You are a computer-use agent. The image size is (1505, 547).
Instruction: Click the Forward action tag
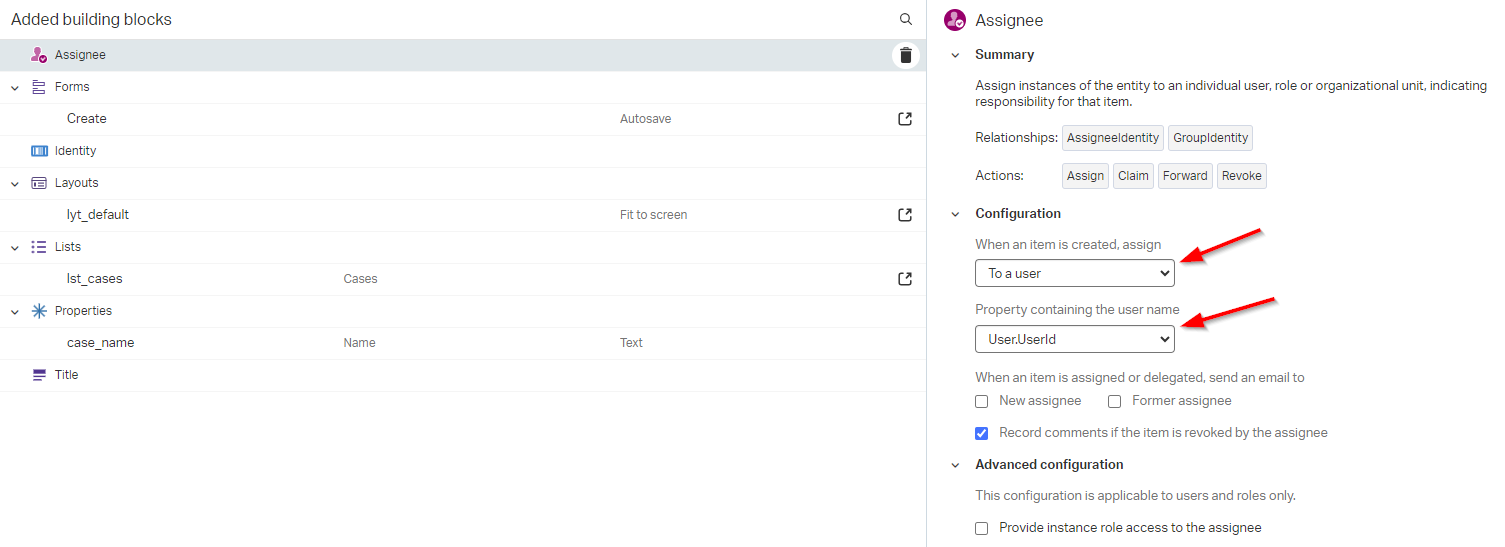tap(1185, 176)
